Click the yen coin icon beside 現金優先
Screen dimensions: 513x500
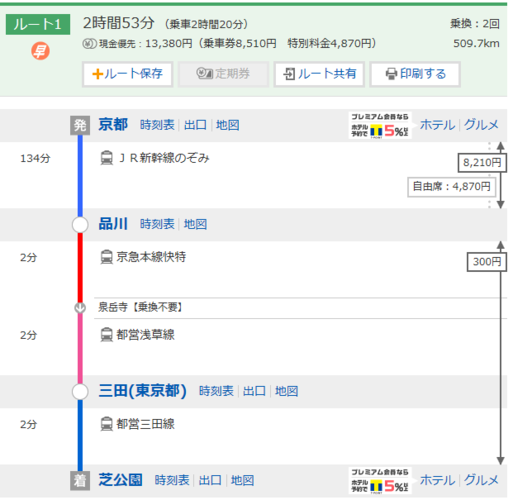(89, 44)
